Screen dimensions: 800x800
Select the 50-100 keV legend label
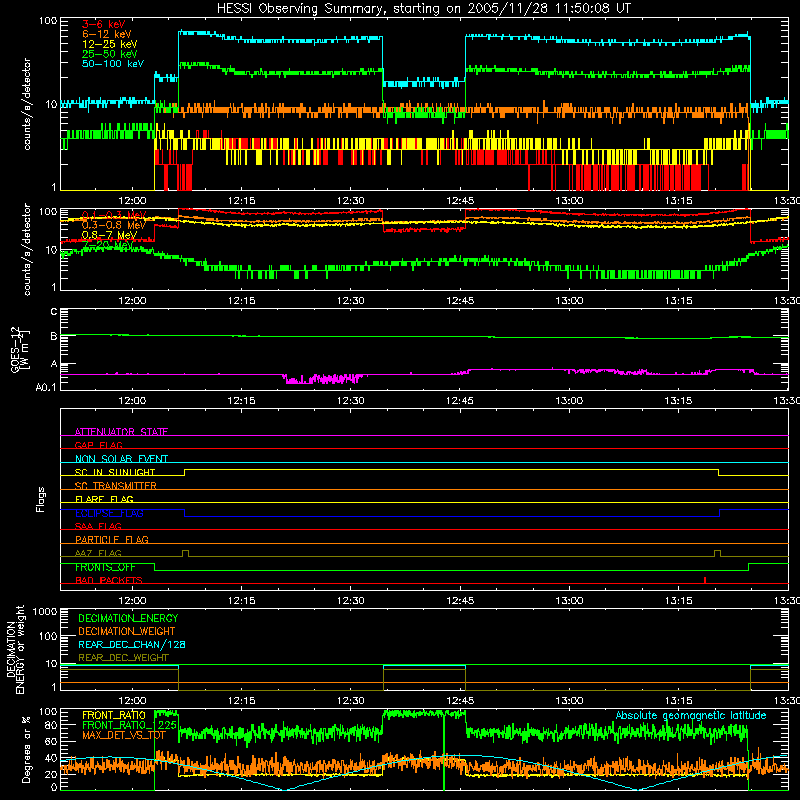113,63
